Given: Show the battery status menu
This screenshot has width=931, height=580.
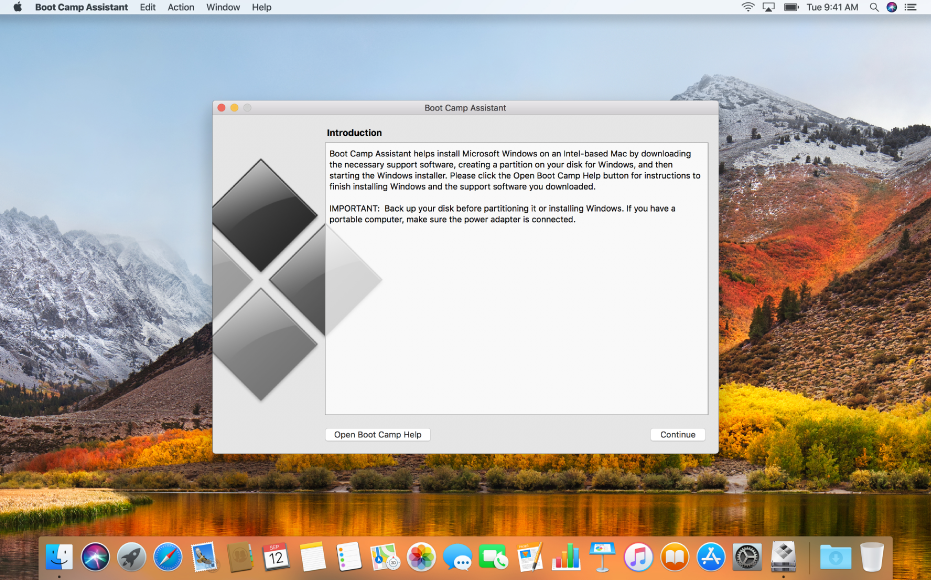Looking at the screenshot, I should point(791,7).
